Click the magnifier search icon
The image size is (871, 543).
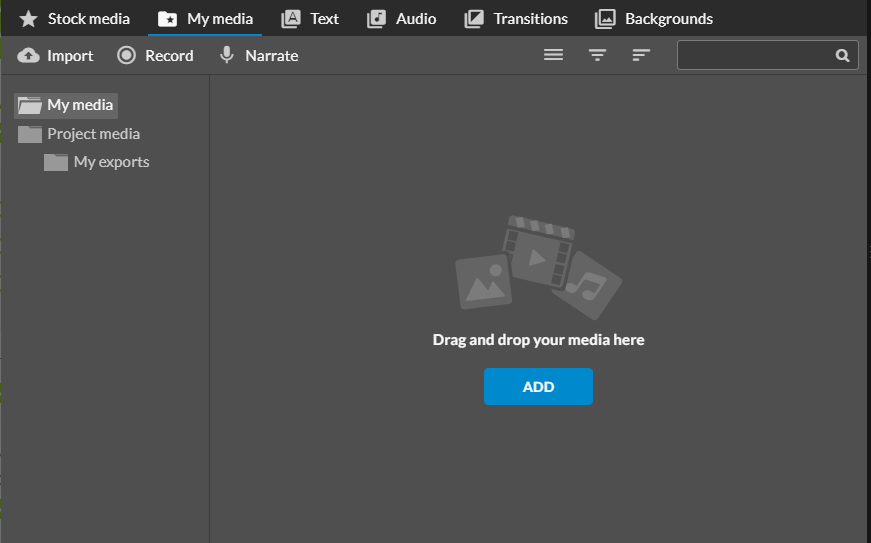(843, 56)
